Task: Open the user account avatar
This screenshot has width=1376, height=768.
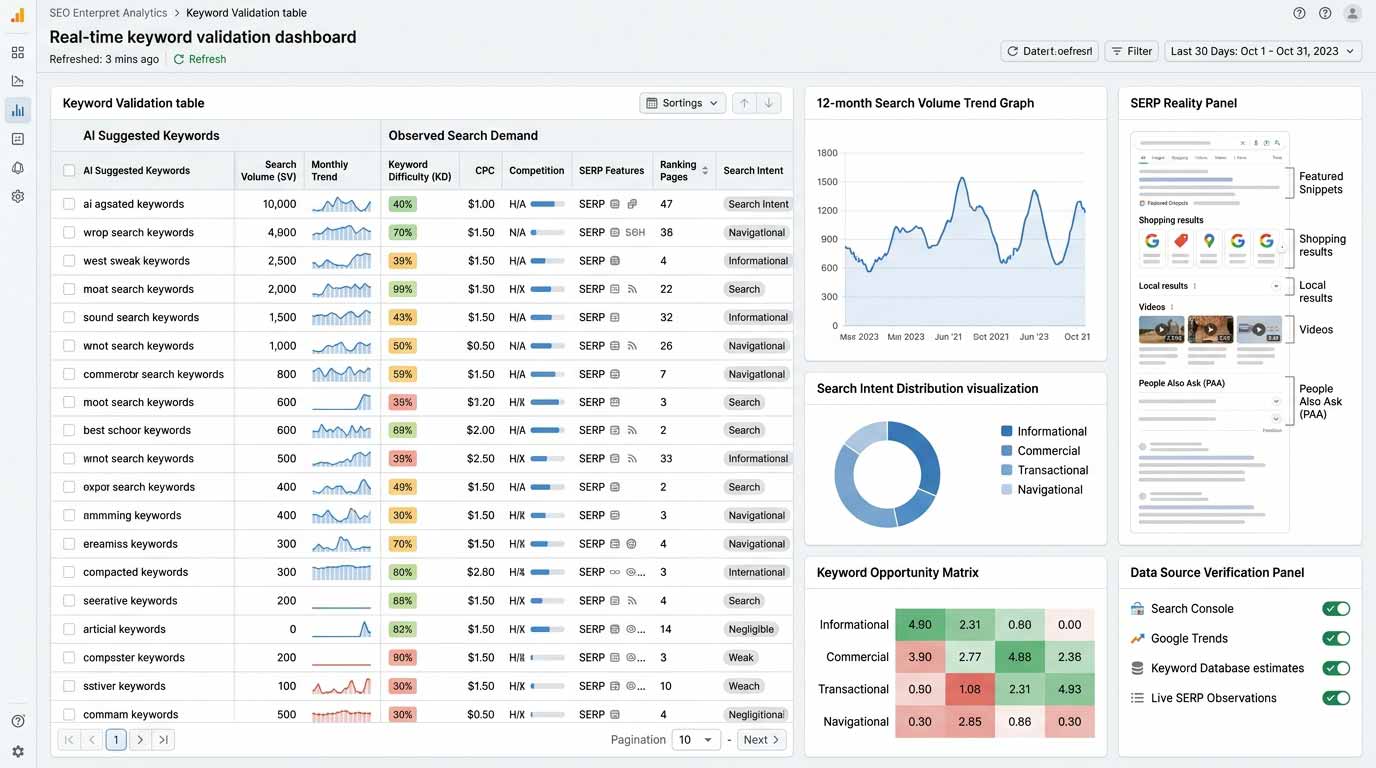Action: pos(1352,13)
